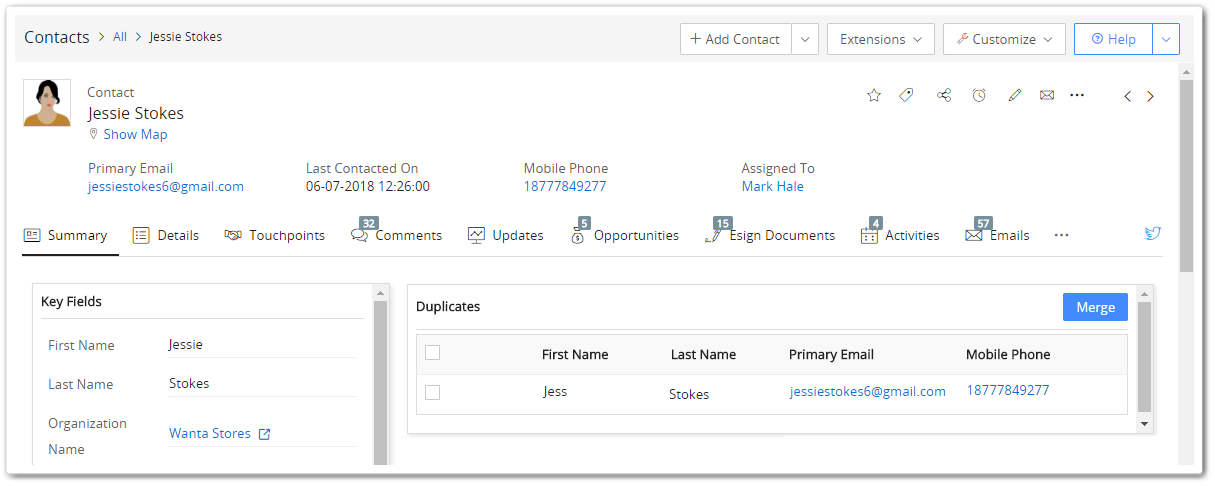Expand the Add Contact dropdown arrow
Image resolution: width=1215 pixels, height=486 pixels.
(x=805, y=39)
